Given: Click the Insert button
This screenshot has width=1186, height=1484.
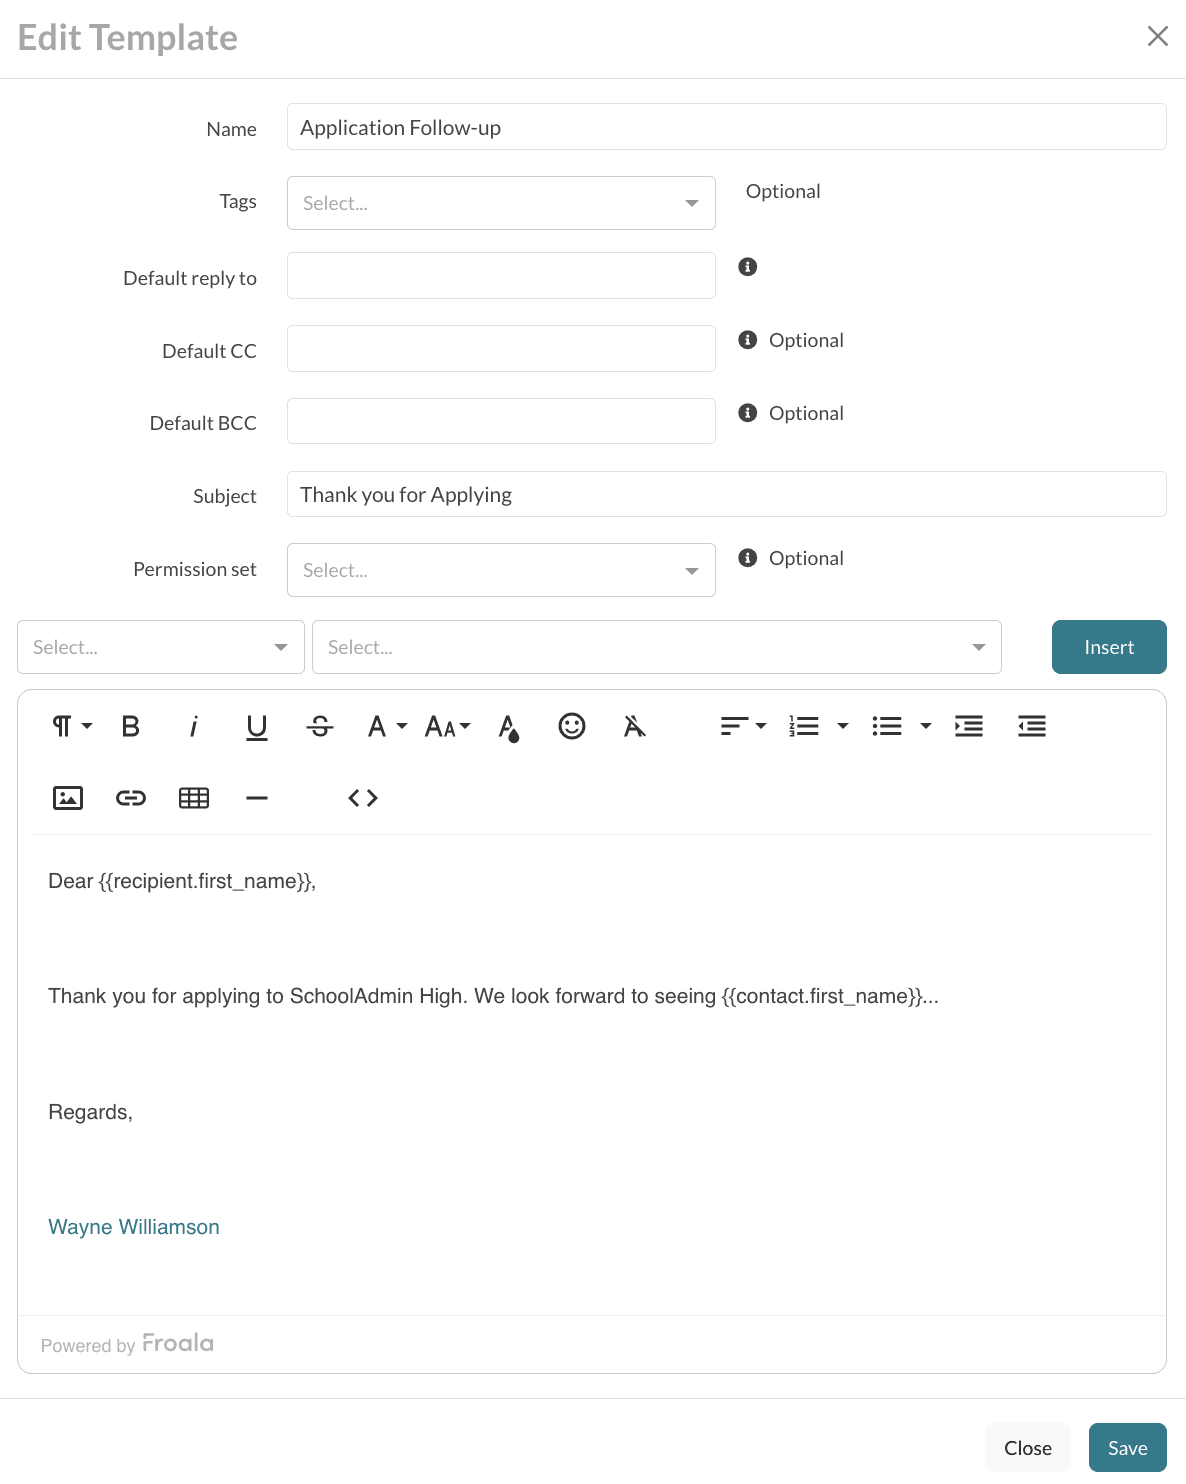Looking at the screenshot, I should pos(1109,647).
